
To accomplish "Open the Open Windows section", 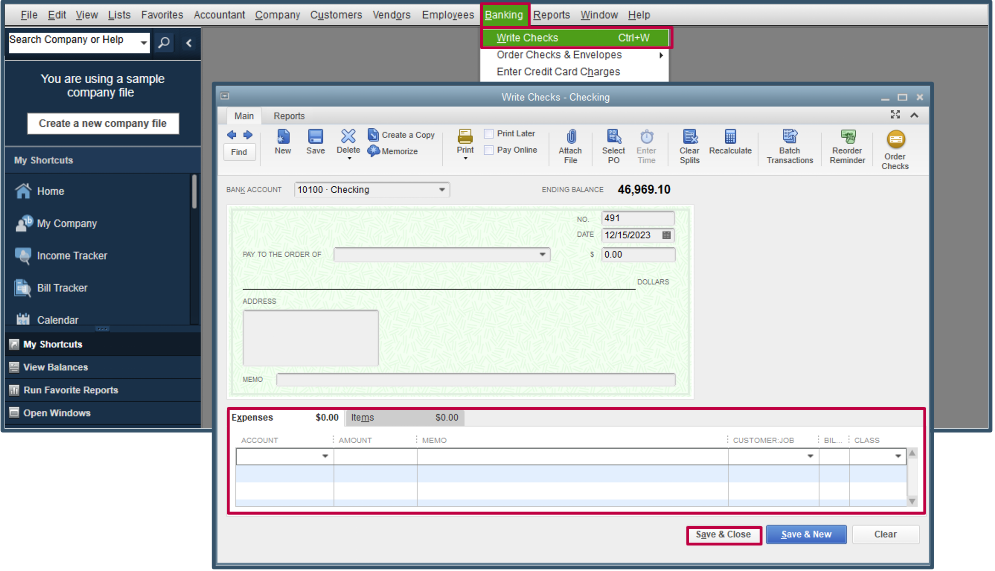I will point(103,413).
